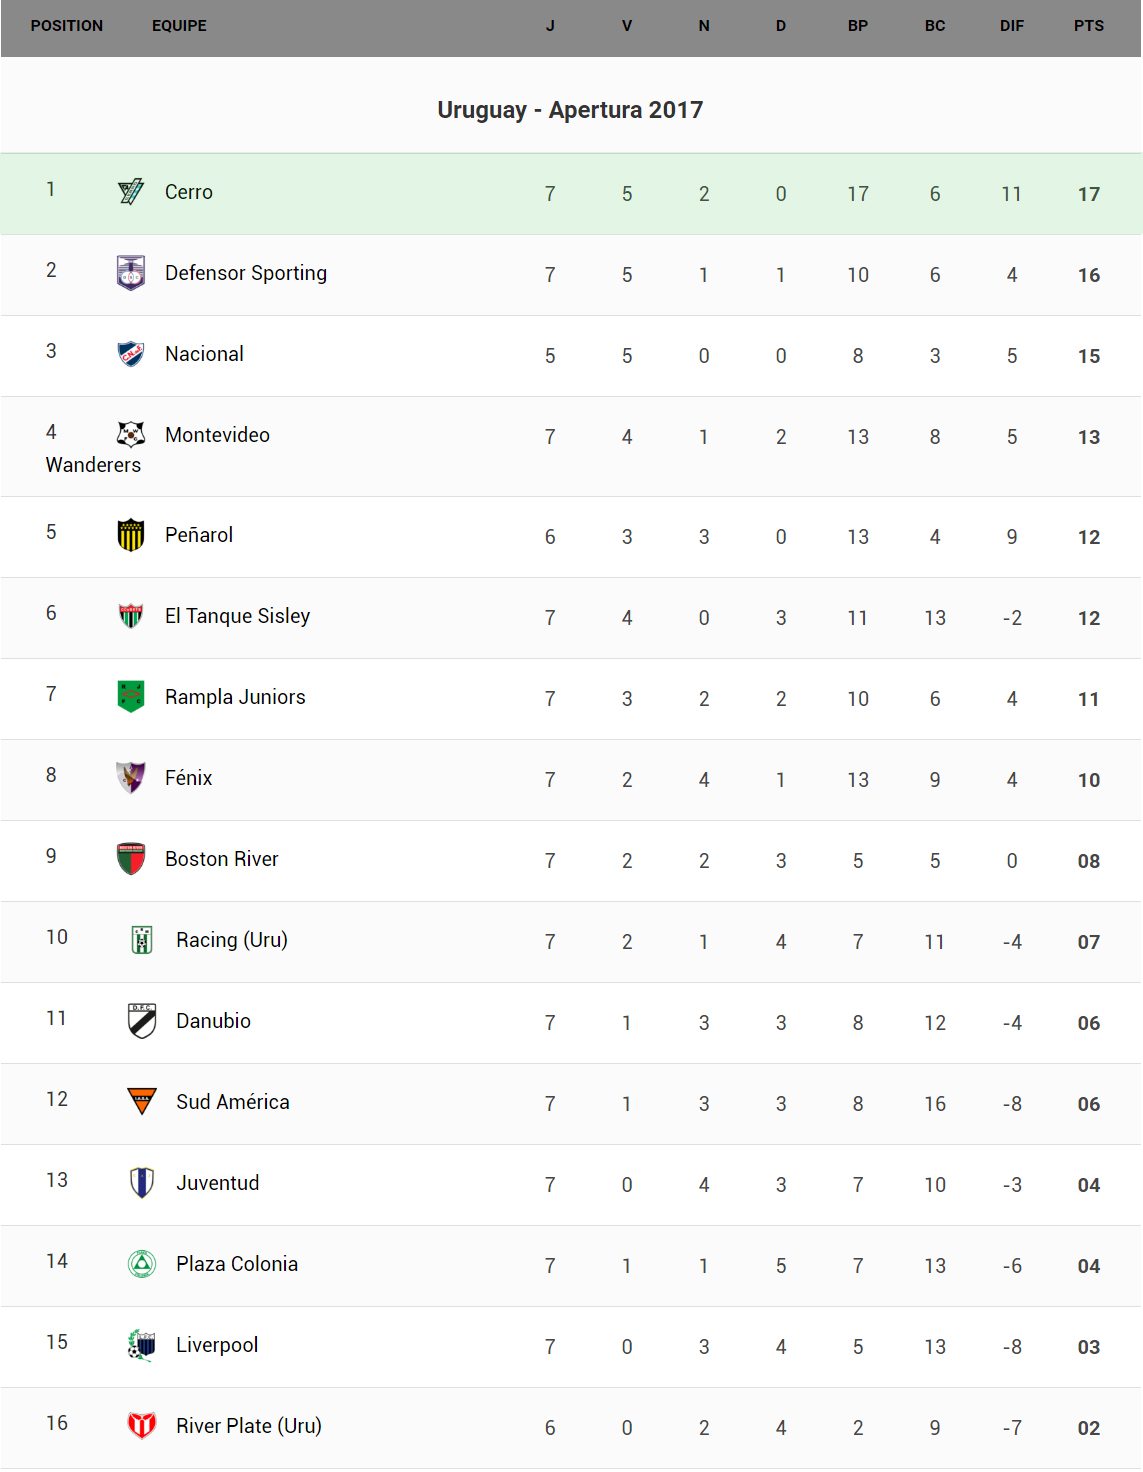
Task: Click the Danubio crest icon
Action: (142, 1021)
